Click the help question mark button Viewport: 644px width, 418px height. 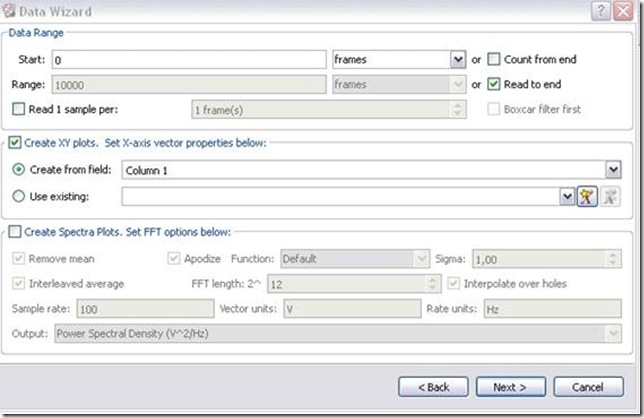click(x=600, y=10)
